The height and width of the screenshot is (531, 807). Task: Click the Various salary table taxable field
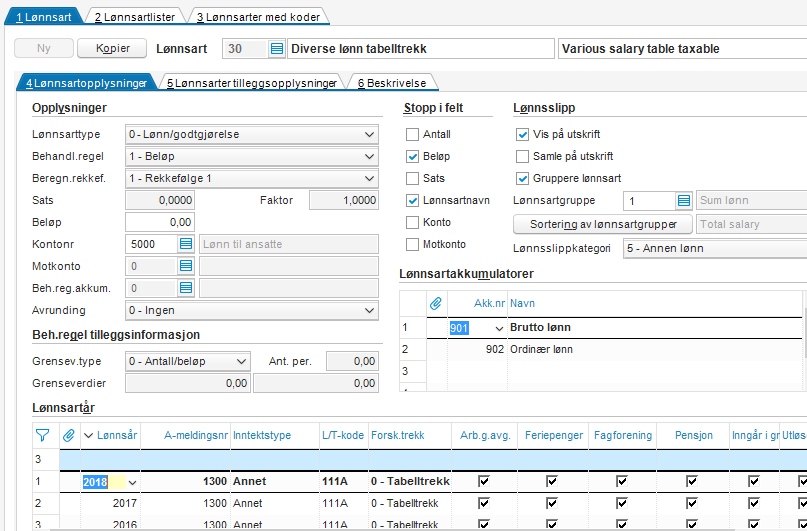click(x=682, y=49)
